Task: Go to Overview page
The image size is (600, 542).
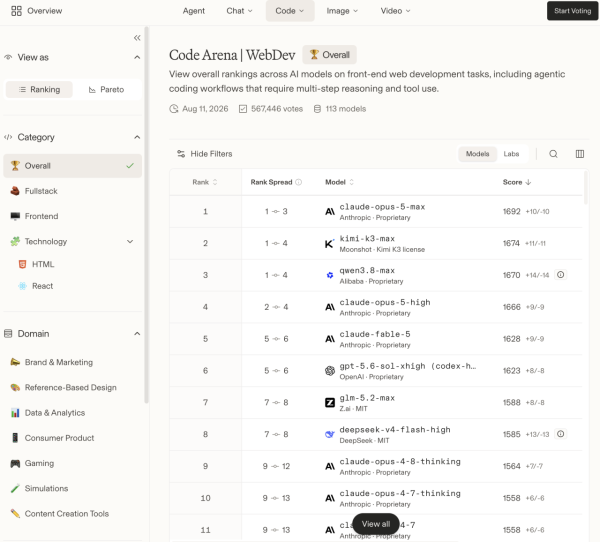Action: [37, 11]
